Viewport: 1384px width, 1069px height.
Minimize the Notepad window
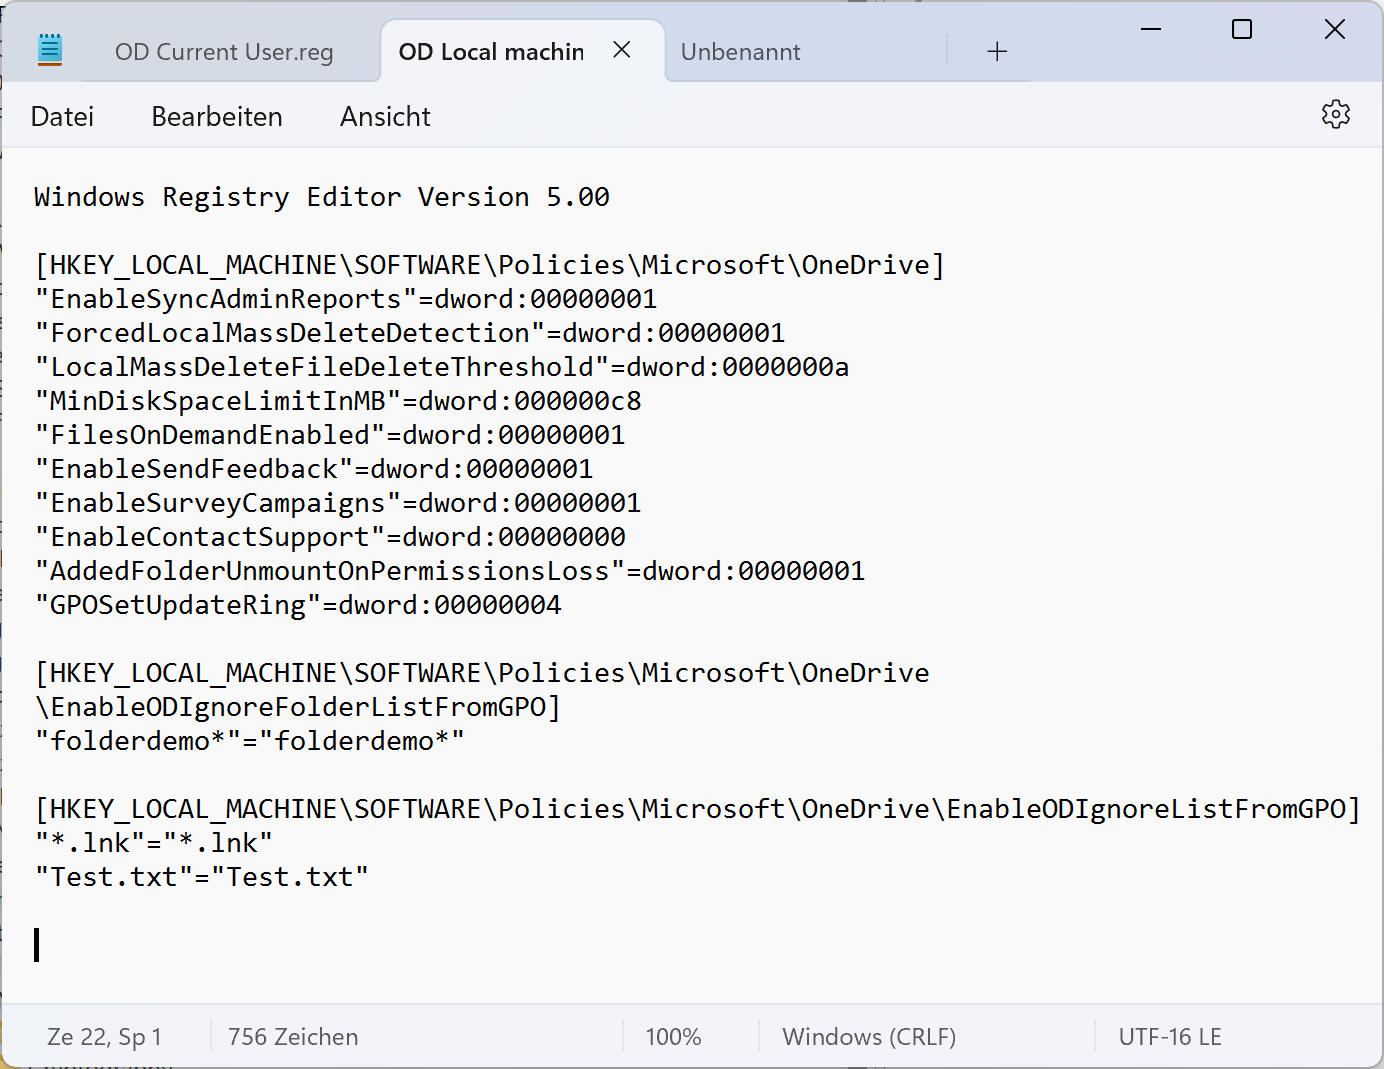click(1151, 29)
